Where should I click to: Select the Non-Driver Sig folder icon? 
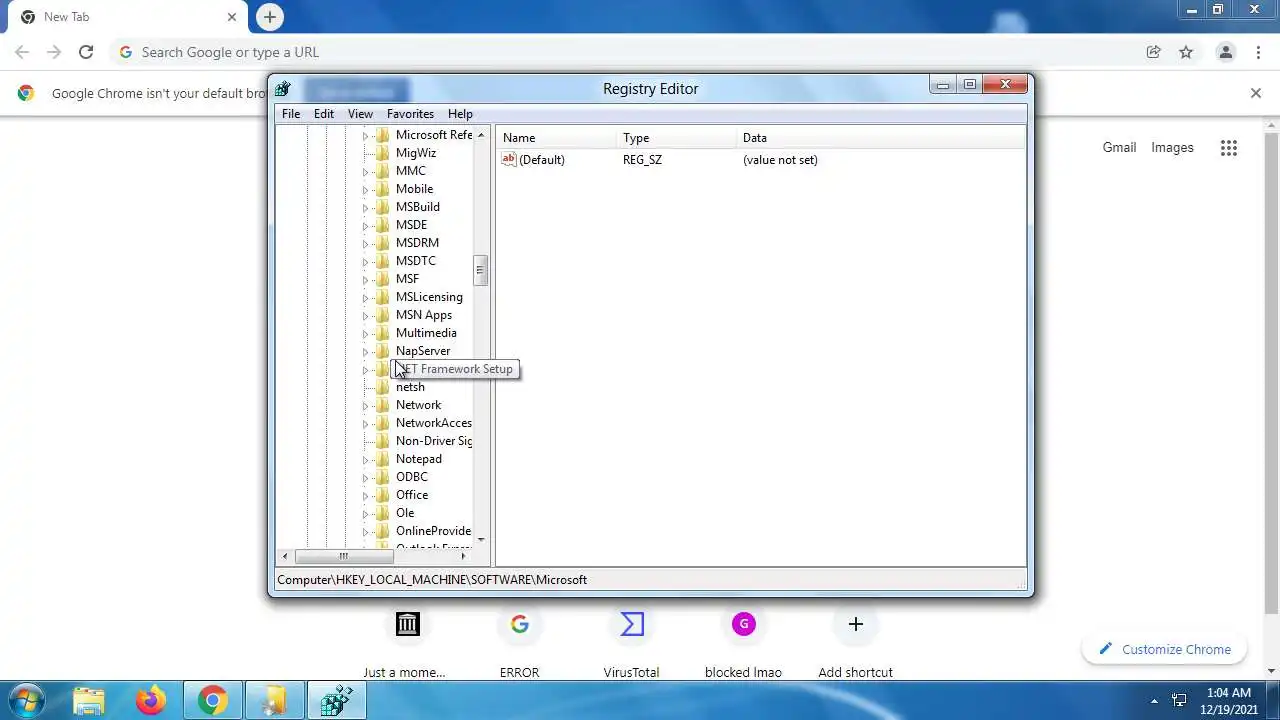pyautogui.click(x=382, y=441)
